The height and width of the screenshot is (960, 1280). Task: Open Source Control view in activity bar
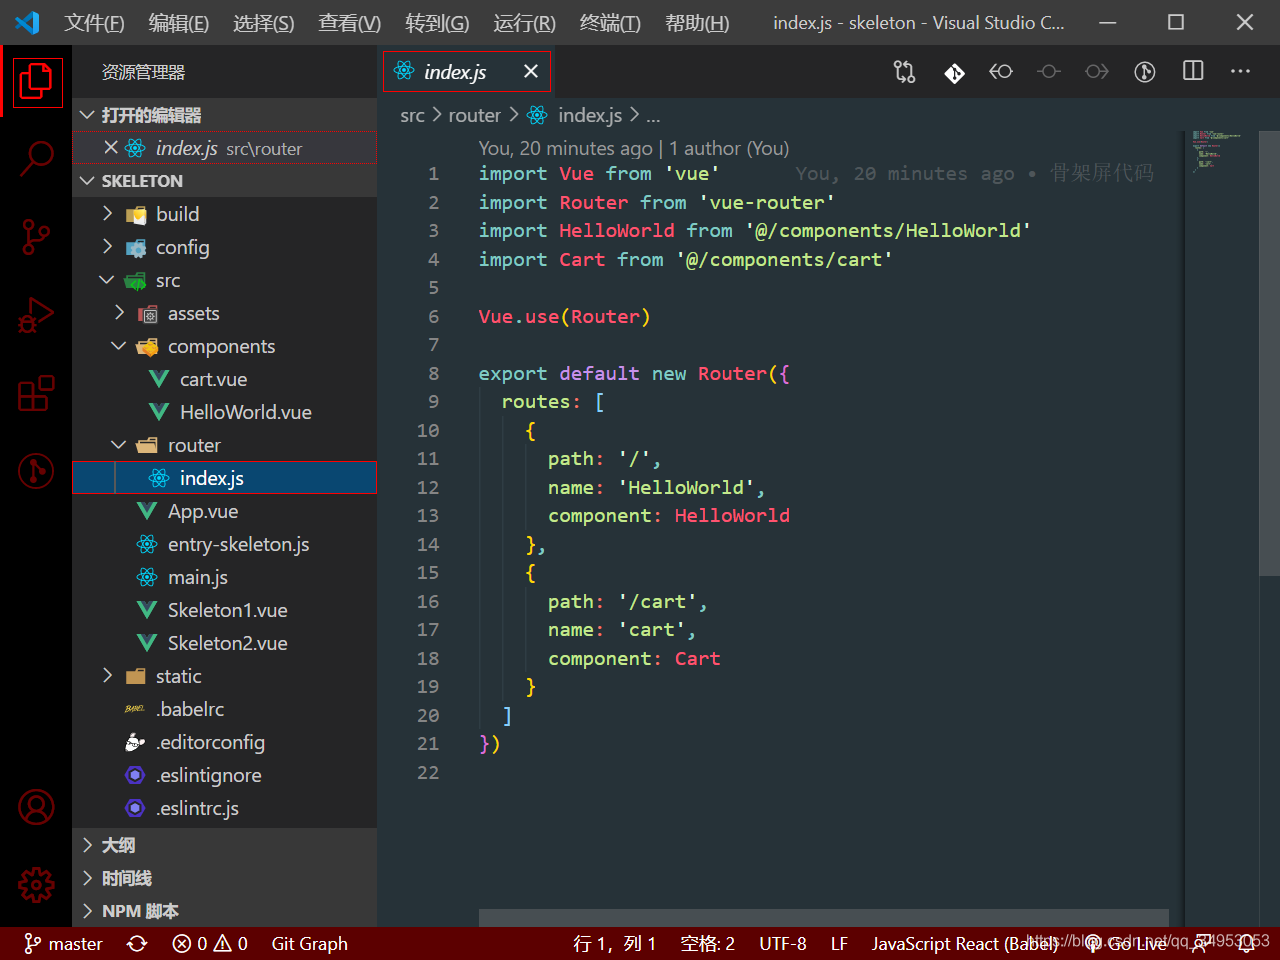pyautogui.click(x=36, y=237)
